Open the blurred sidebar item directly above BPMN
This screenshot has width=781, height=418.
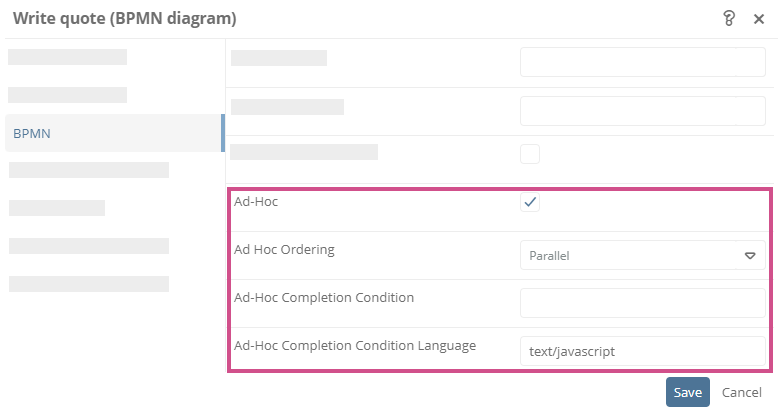pos(67,95)
